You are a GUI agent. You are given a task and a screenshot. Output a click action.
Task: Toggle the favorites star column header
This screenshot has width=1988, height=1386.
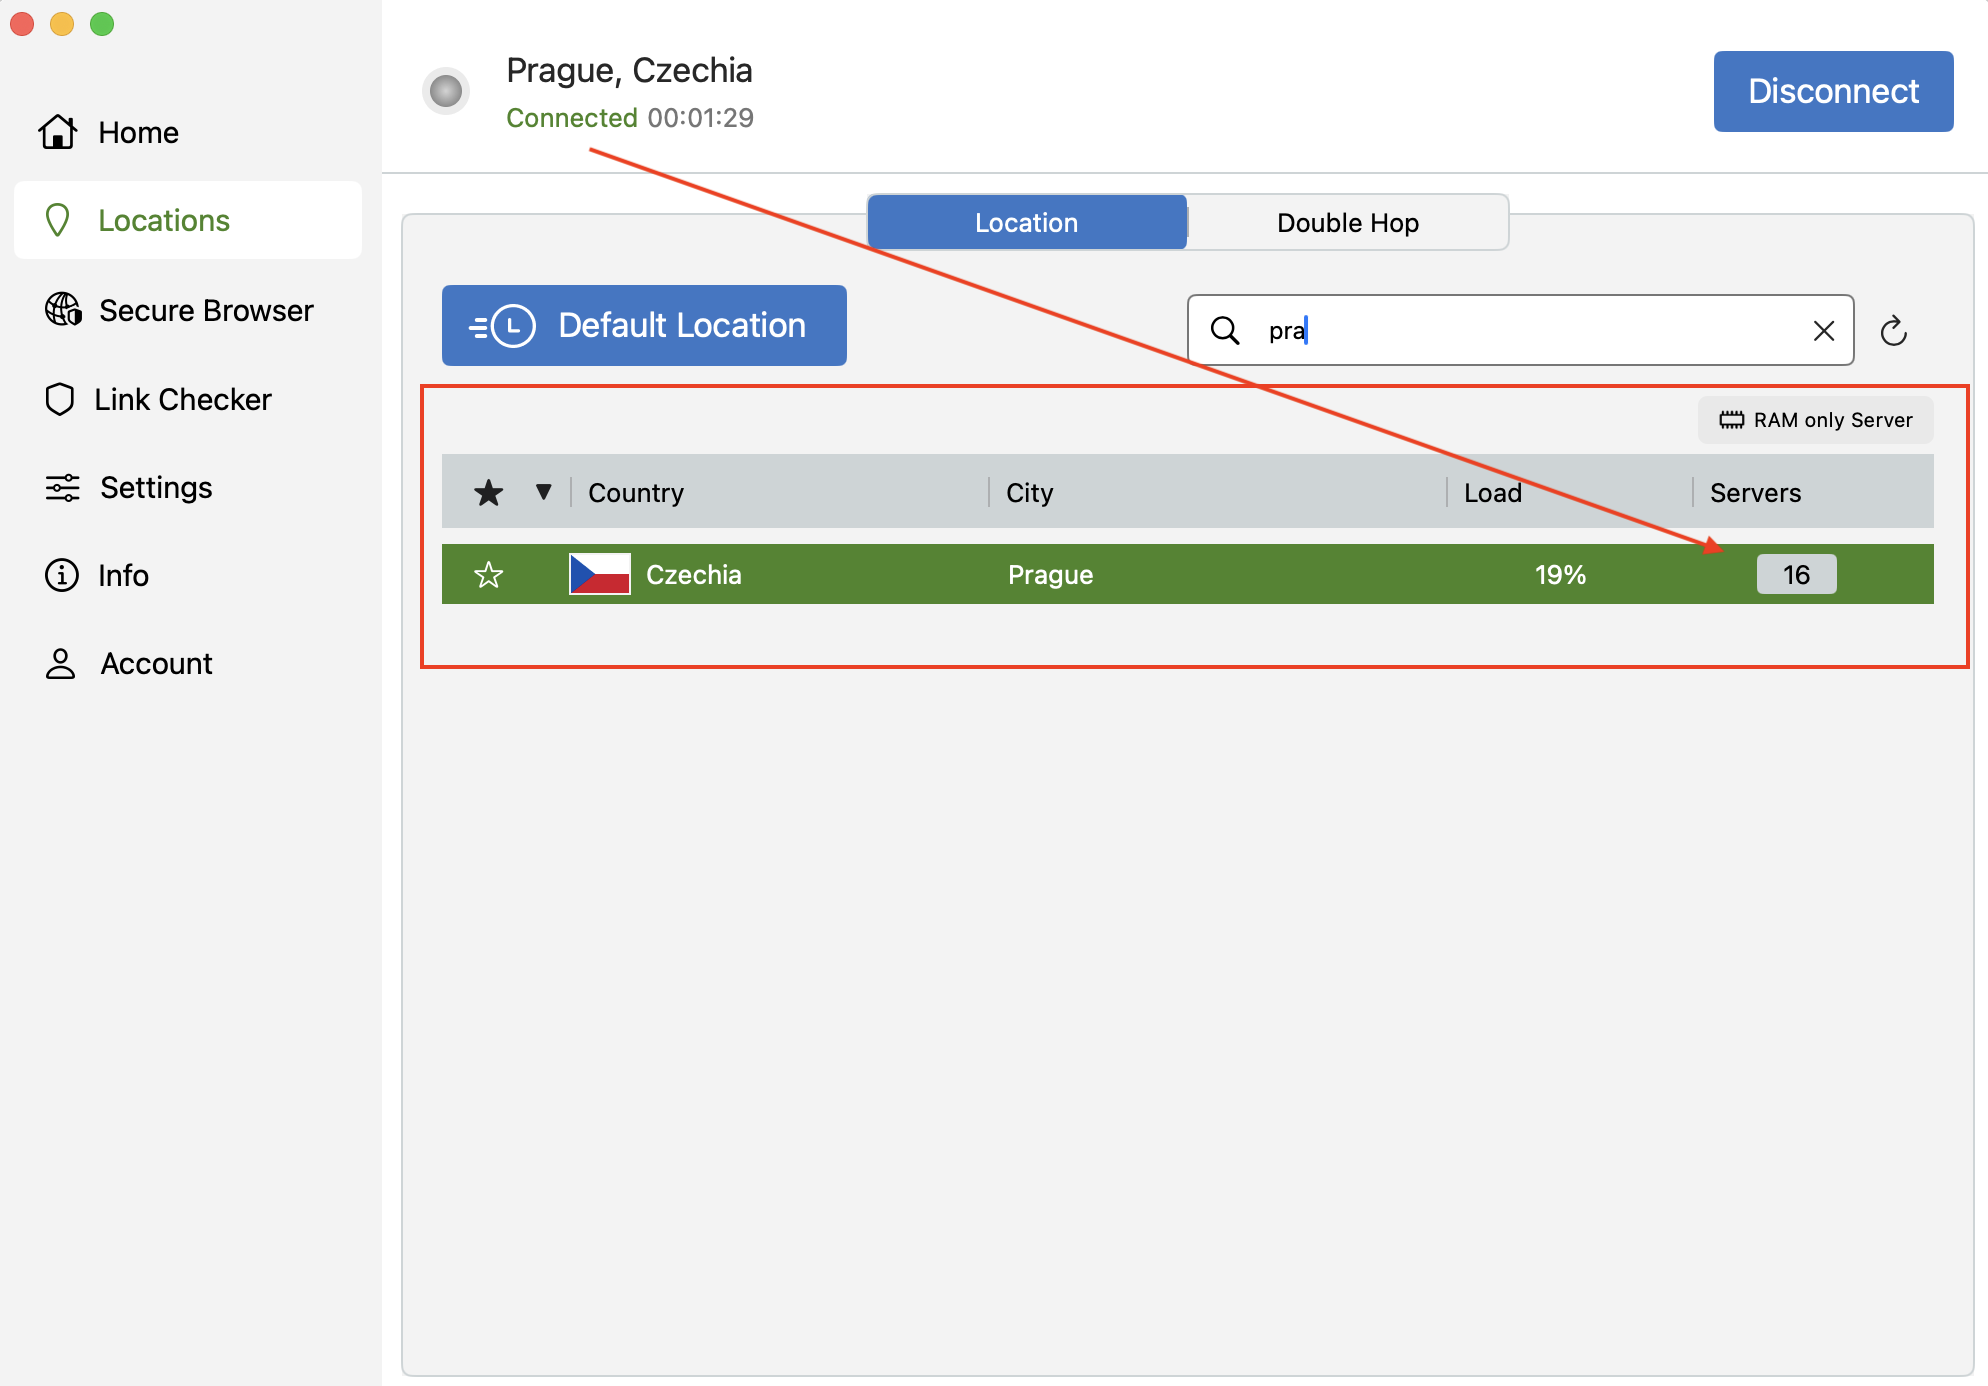point(489,492)
